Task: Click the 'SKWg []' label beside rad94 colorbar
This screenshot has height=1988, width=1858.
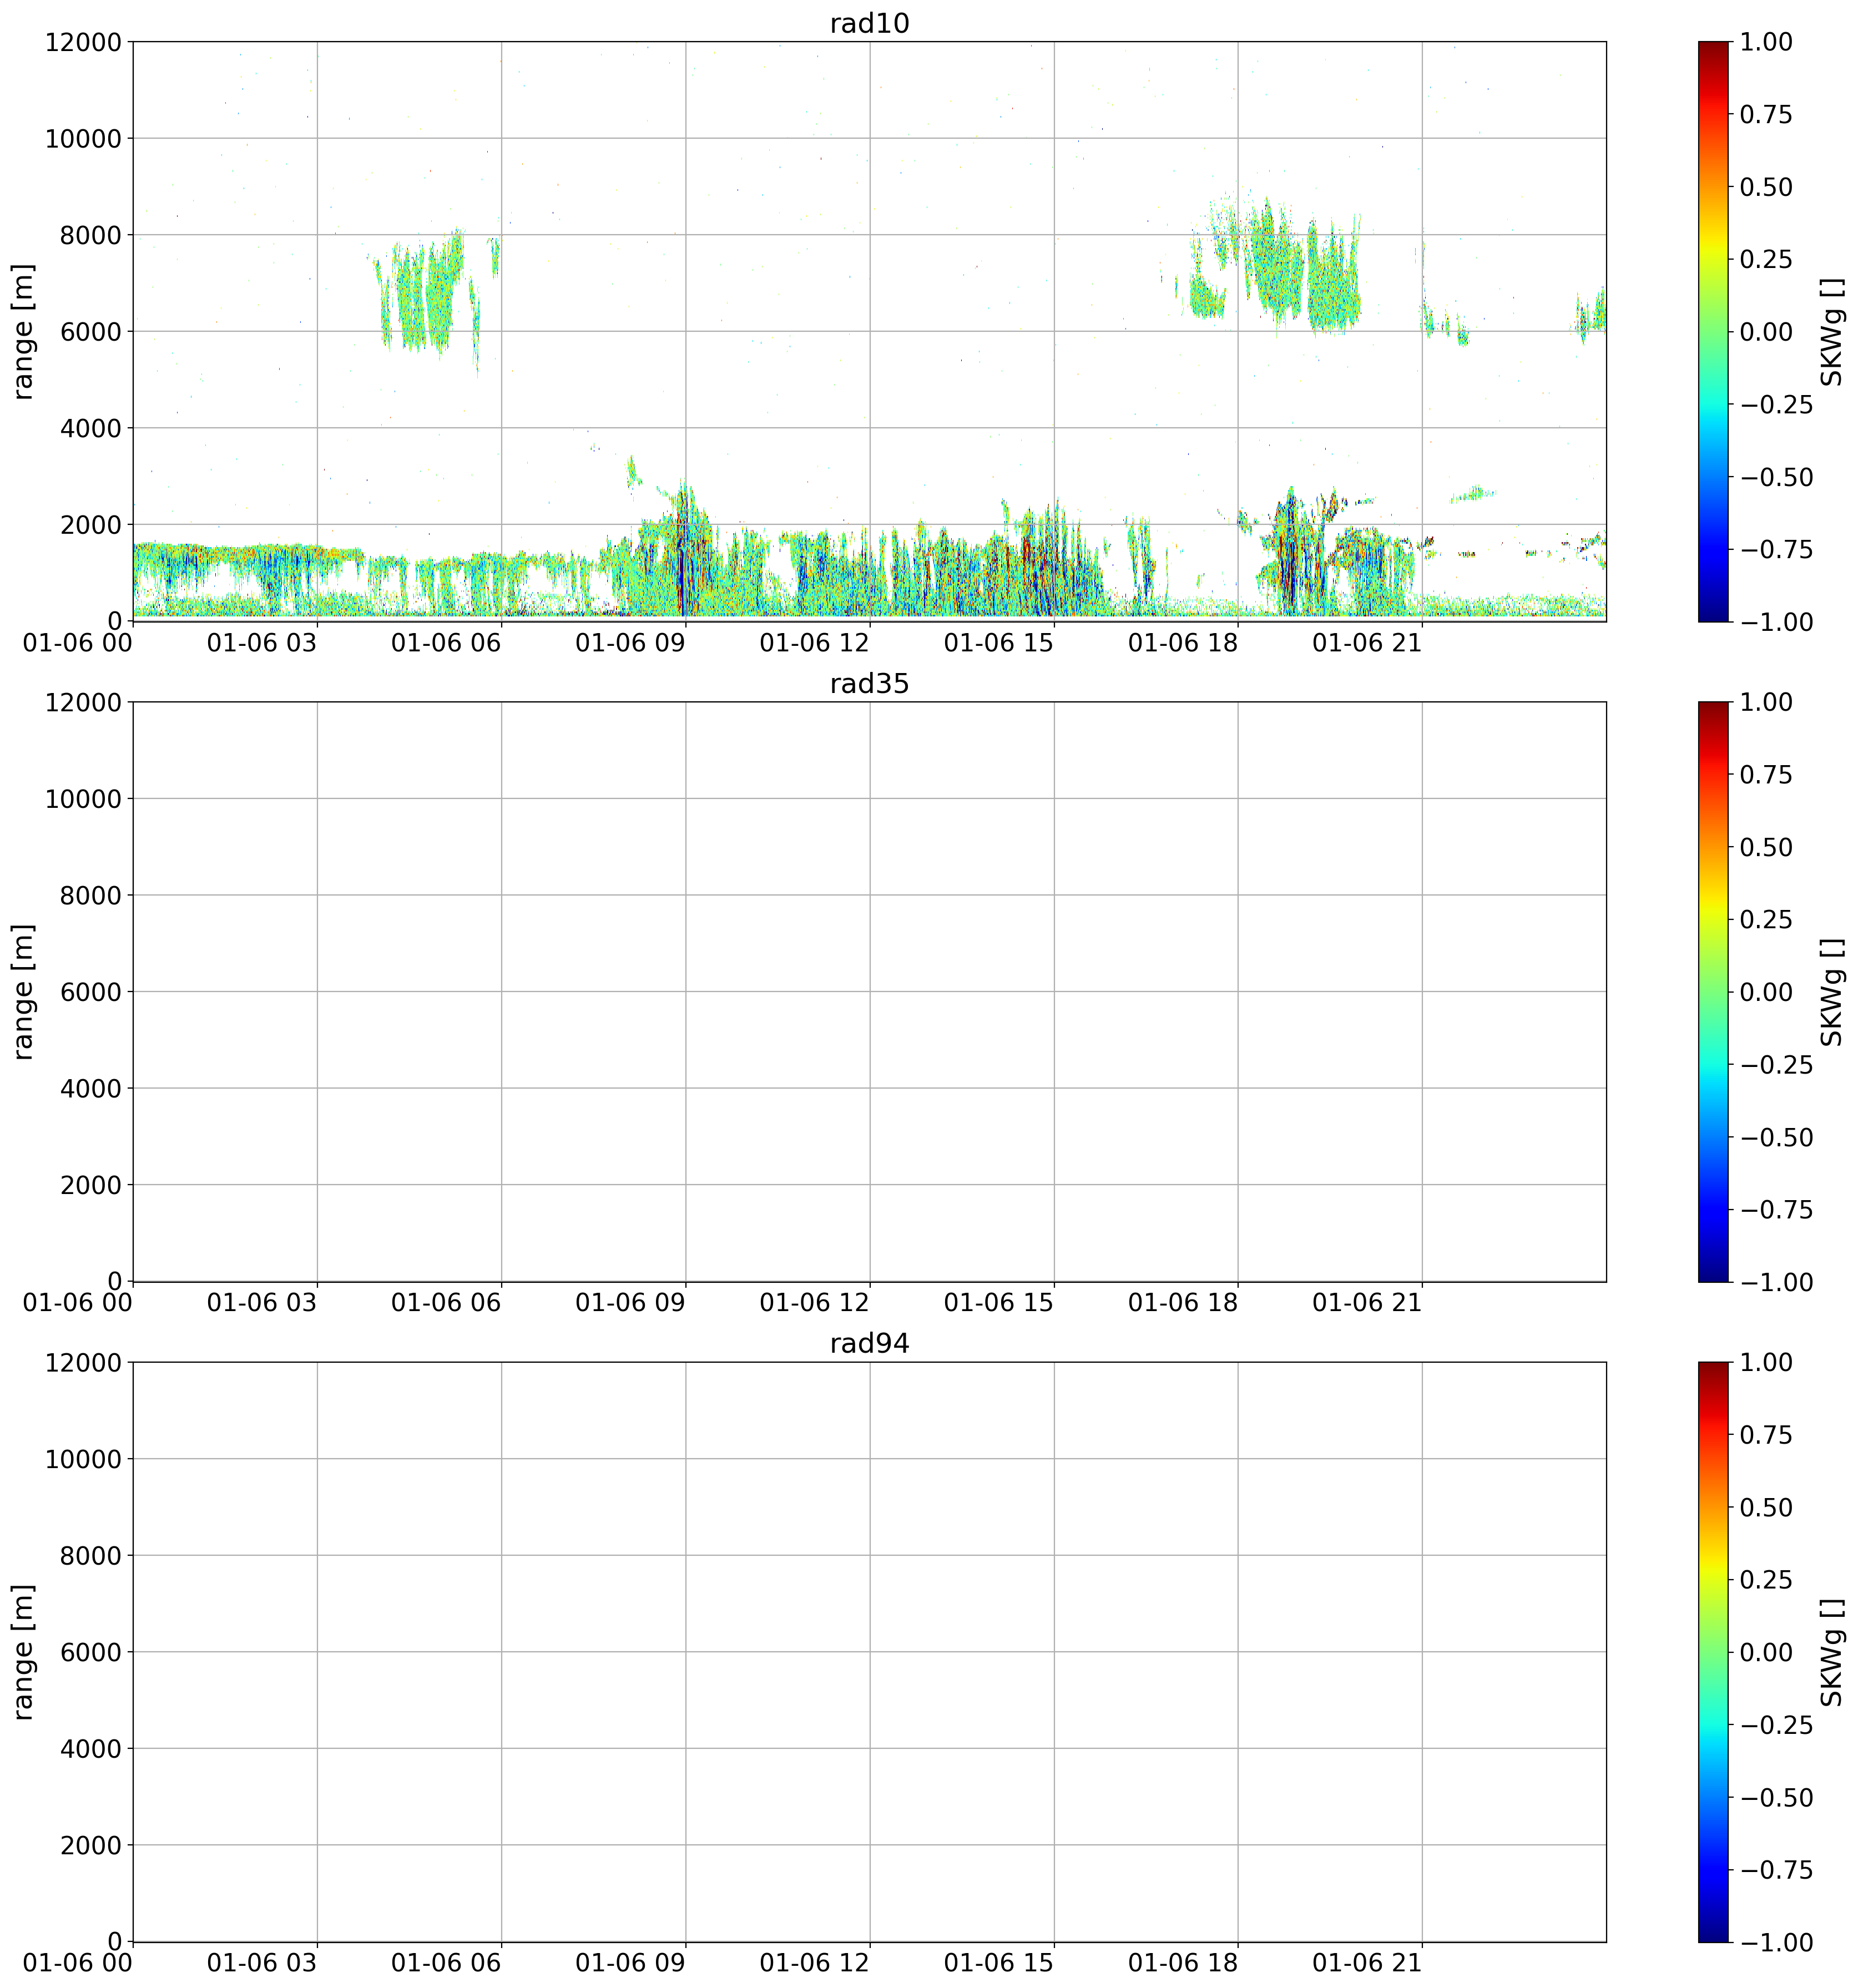Action: [1831, 1652]
